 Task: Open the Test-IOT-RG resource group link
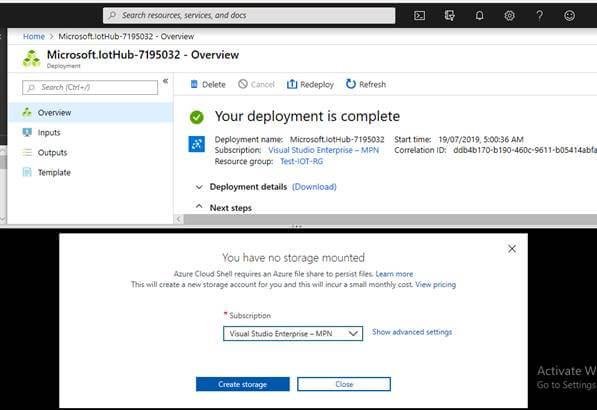[x=302, y=161]
